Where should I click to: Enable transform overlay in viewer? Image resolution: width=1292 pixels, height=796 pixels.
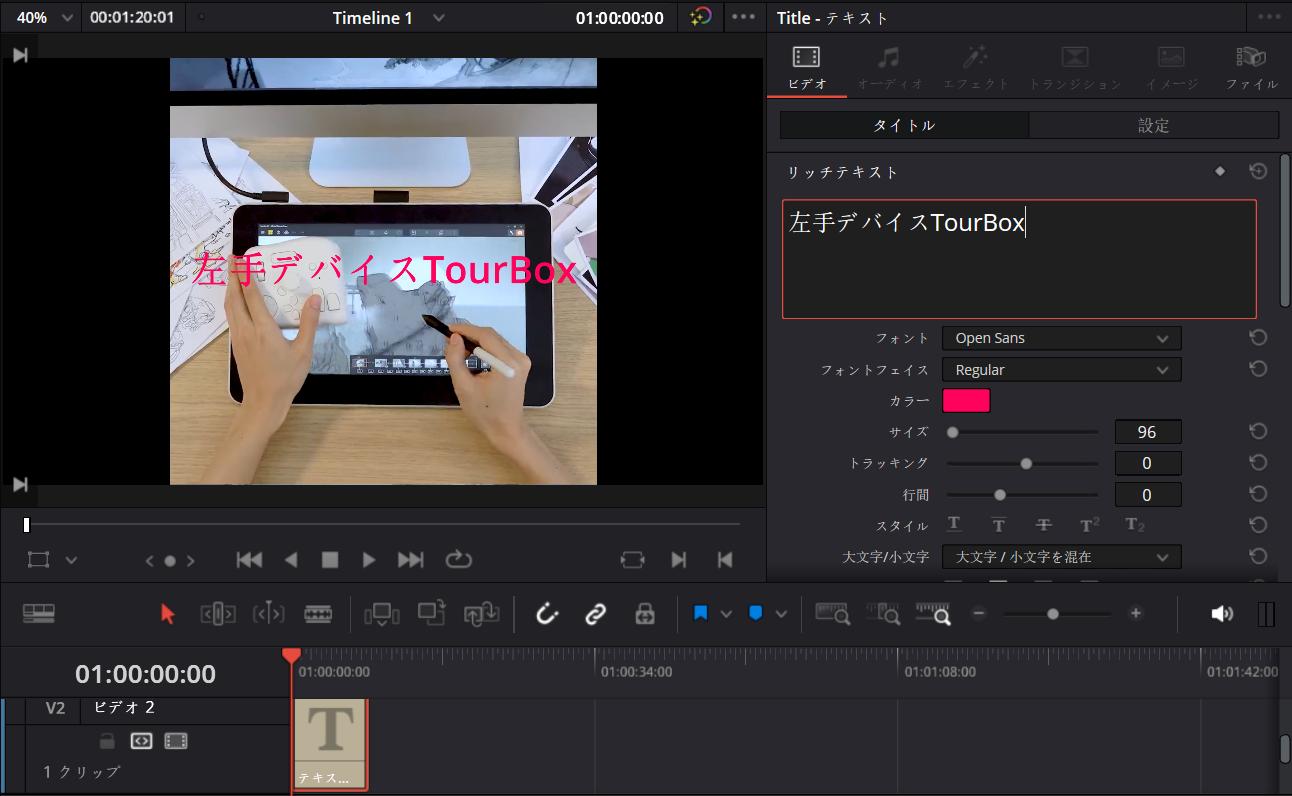pos(38,560)
